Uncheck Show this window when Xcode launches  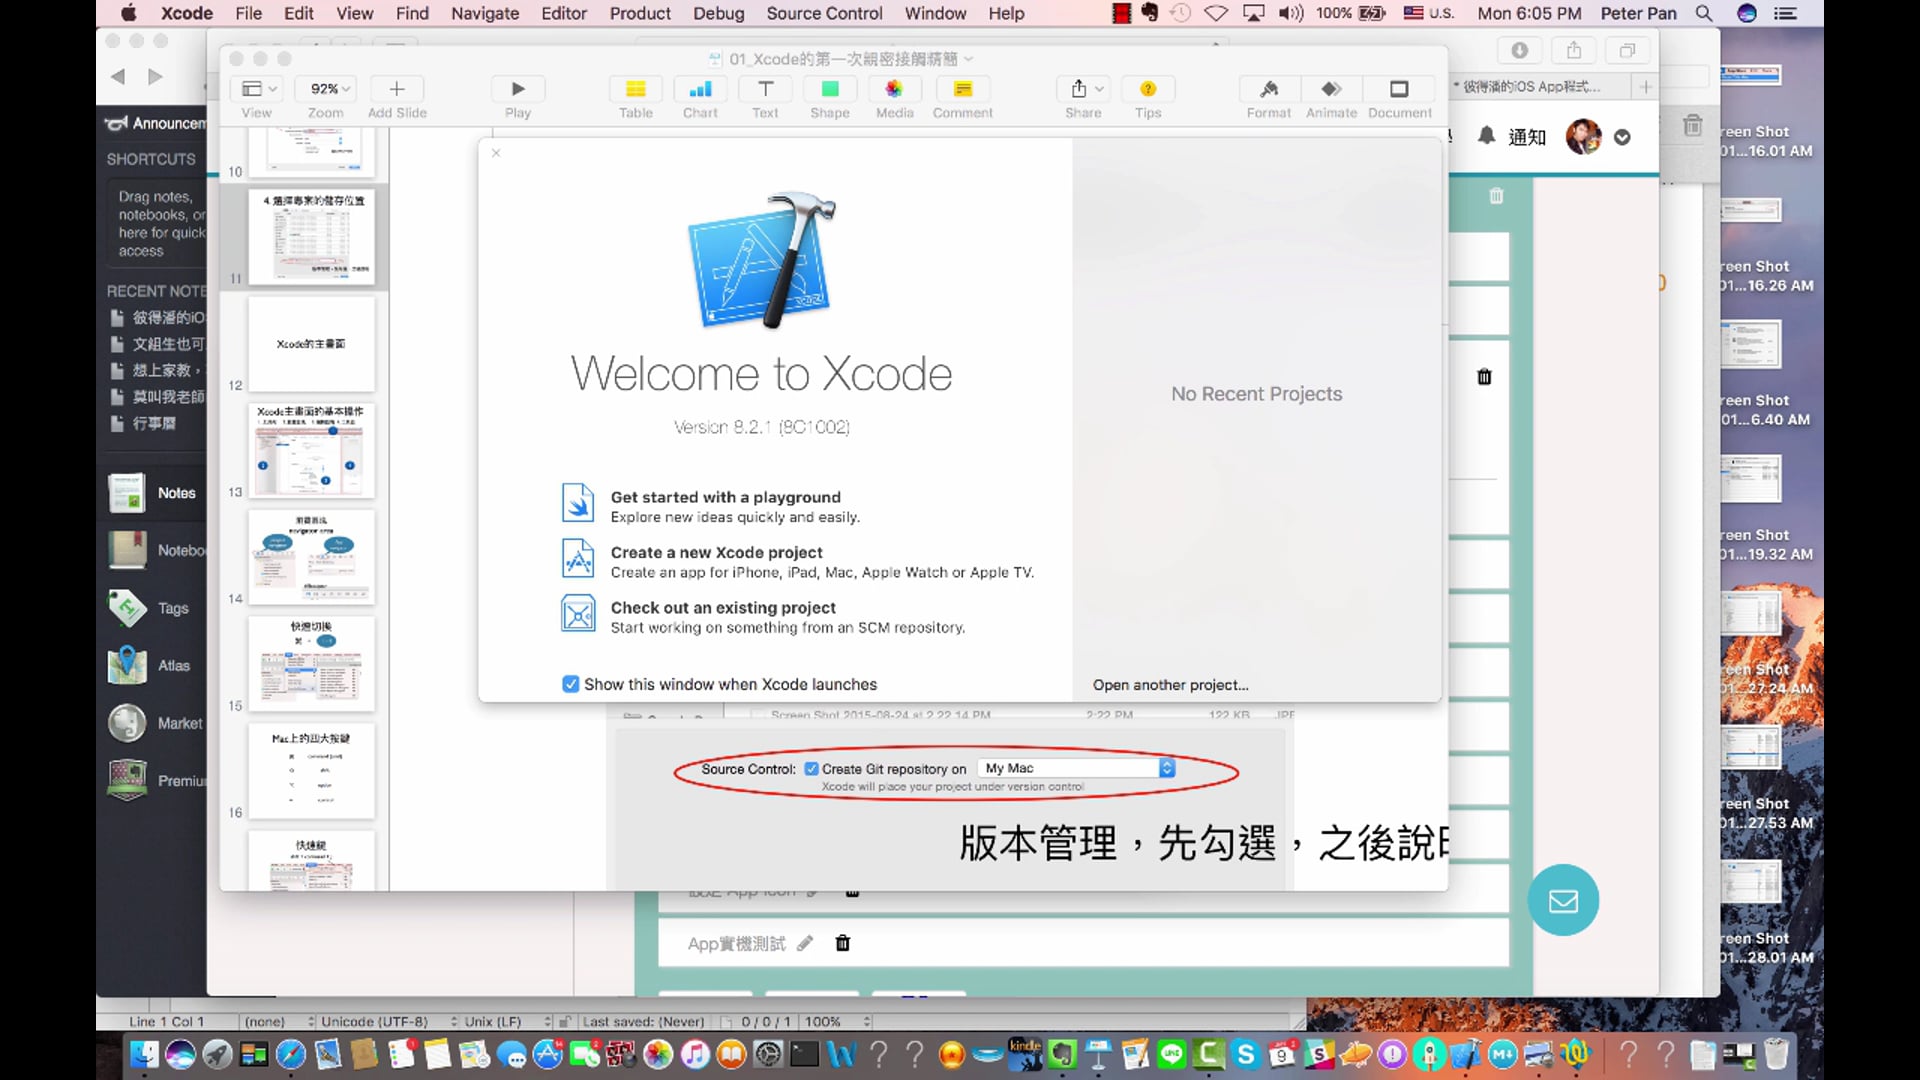pos(571,684)
